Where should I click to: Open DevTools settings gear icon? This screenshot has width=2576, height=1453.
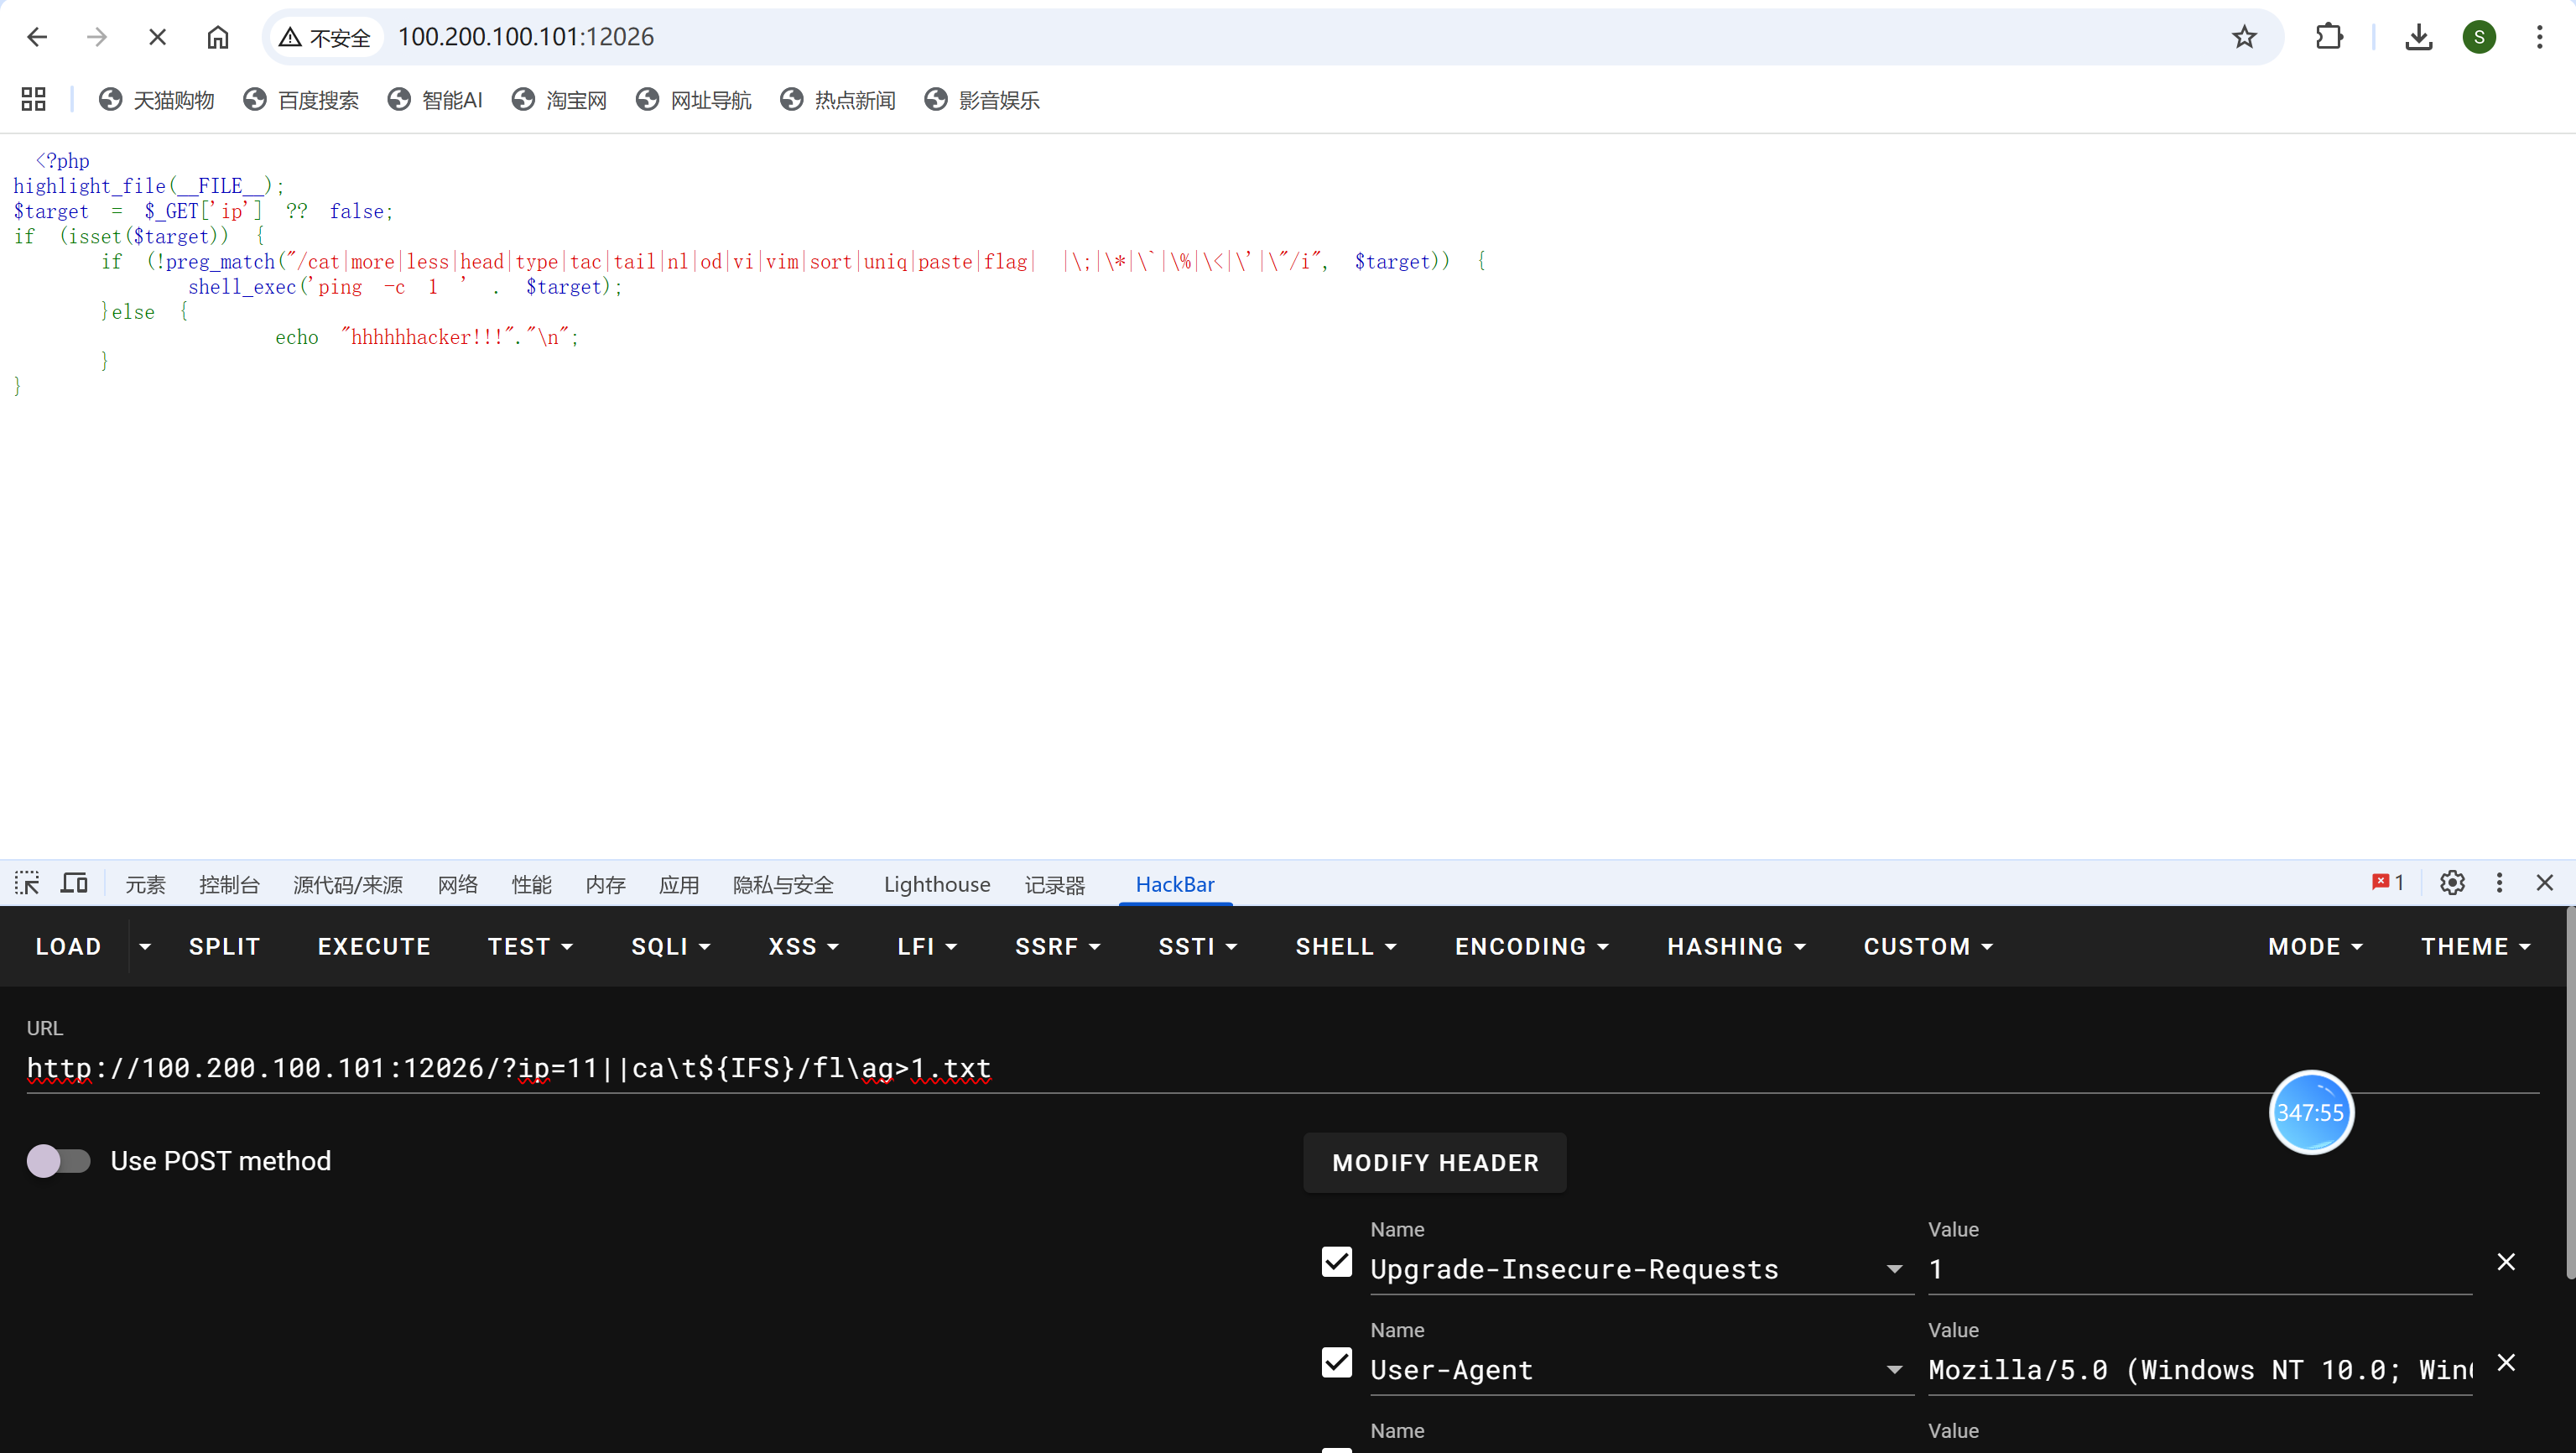coord(2452,883)
